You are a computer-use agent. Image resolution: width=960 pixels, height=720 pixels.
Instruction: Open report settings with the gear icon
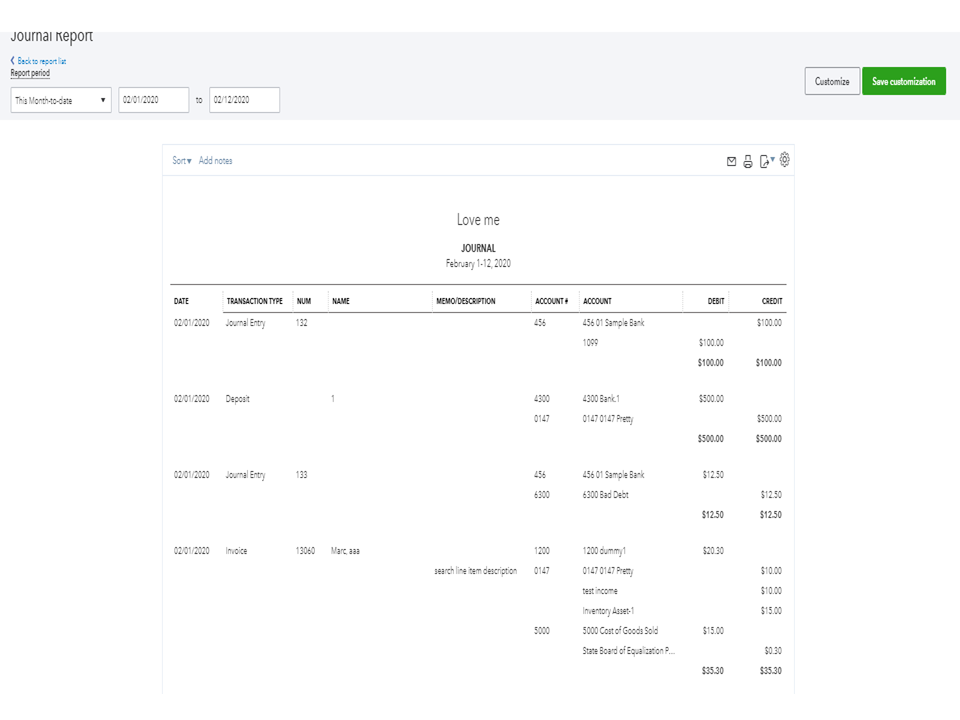point(786,159)
